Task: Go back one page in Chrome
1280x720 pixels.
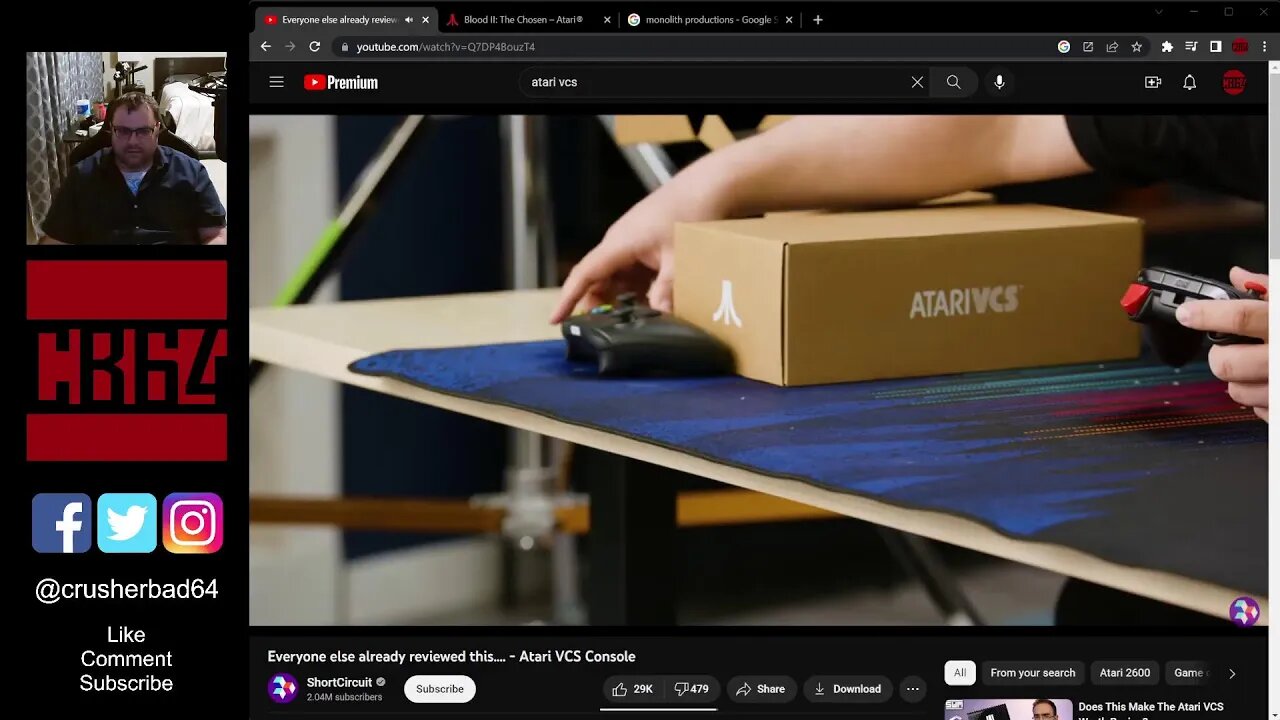Action: coord(265,47)
